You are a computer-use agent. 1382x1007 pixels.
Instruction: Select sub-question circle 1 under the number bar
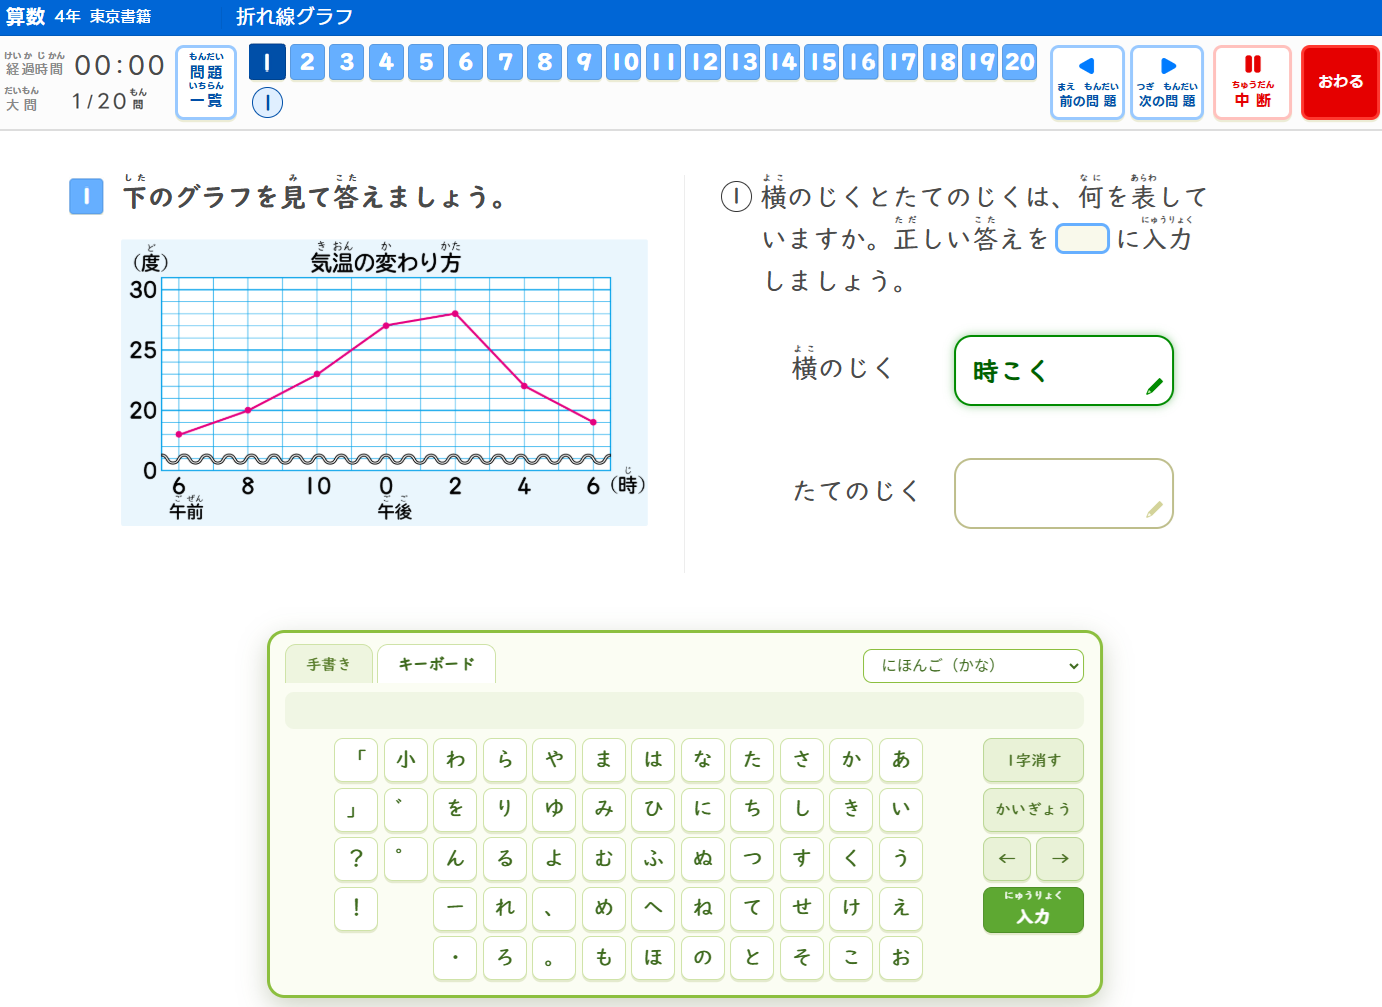coord(267,102)
